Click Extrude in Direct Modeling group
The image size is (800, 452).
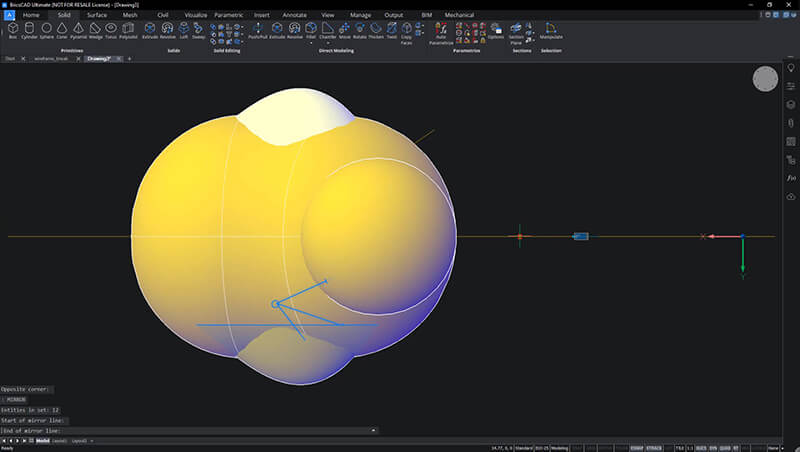tap(277, 30)
